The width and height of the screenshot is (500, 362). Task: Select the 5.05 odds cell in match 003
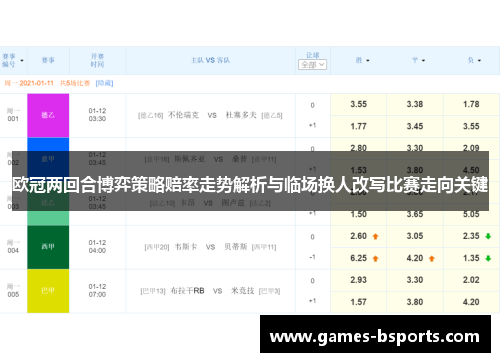471,214
